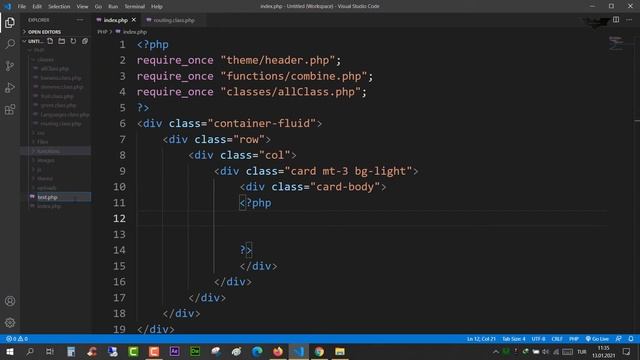Click line number 6 in the gutter
Image resolution: width=640 pixels, height=360 pixels.
[x=122, y=123]
